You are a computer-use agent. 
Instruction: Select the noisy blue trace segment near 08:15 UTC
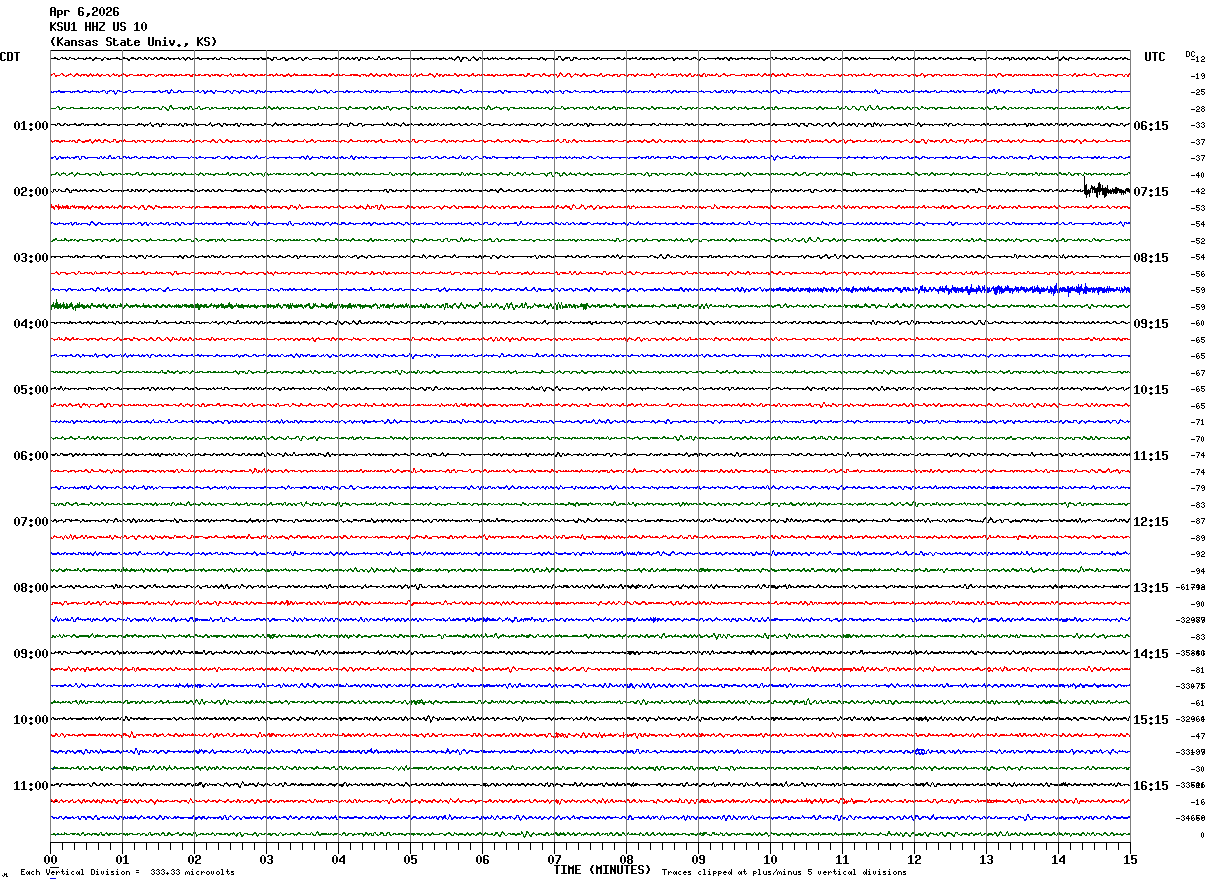point(1000,289)
